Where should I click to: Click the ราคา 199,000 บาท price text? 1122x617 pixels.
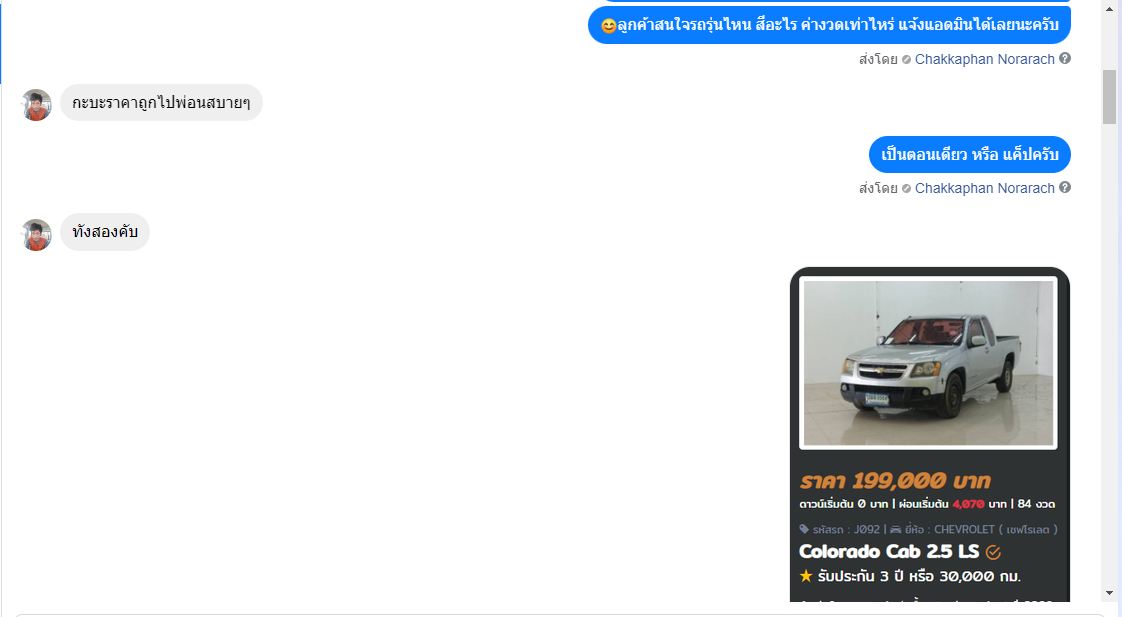pos(895,480)
